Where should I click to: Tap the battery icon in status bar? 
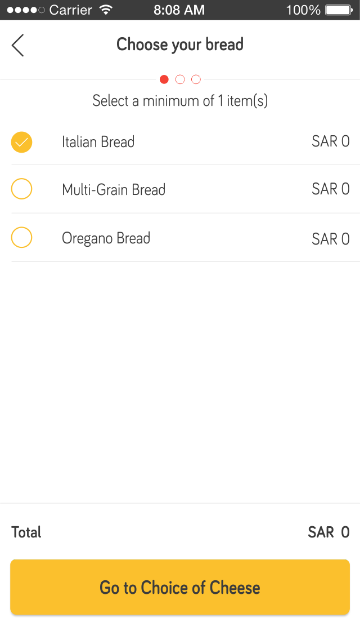point(339,10)
